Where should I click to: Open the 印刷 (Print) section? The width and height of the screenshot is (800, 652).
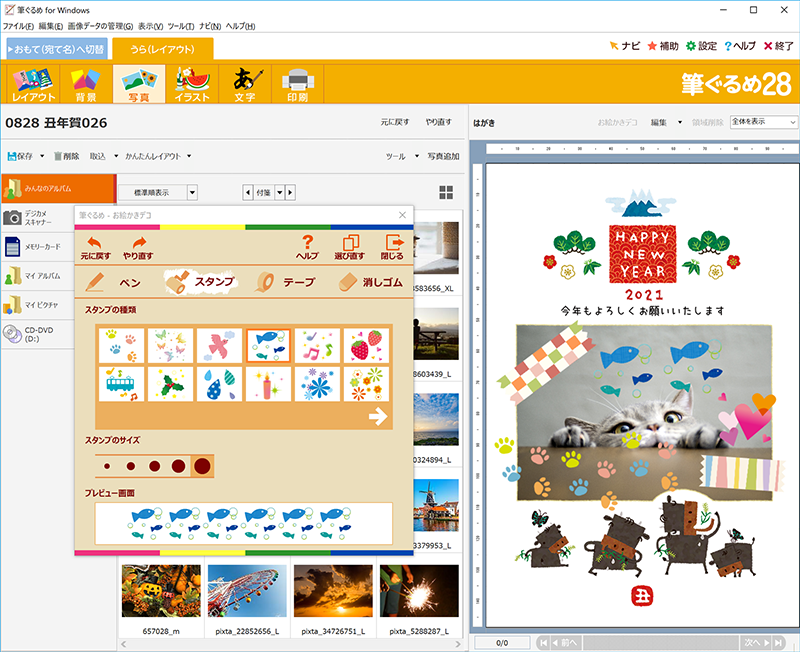pos(300,83)
